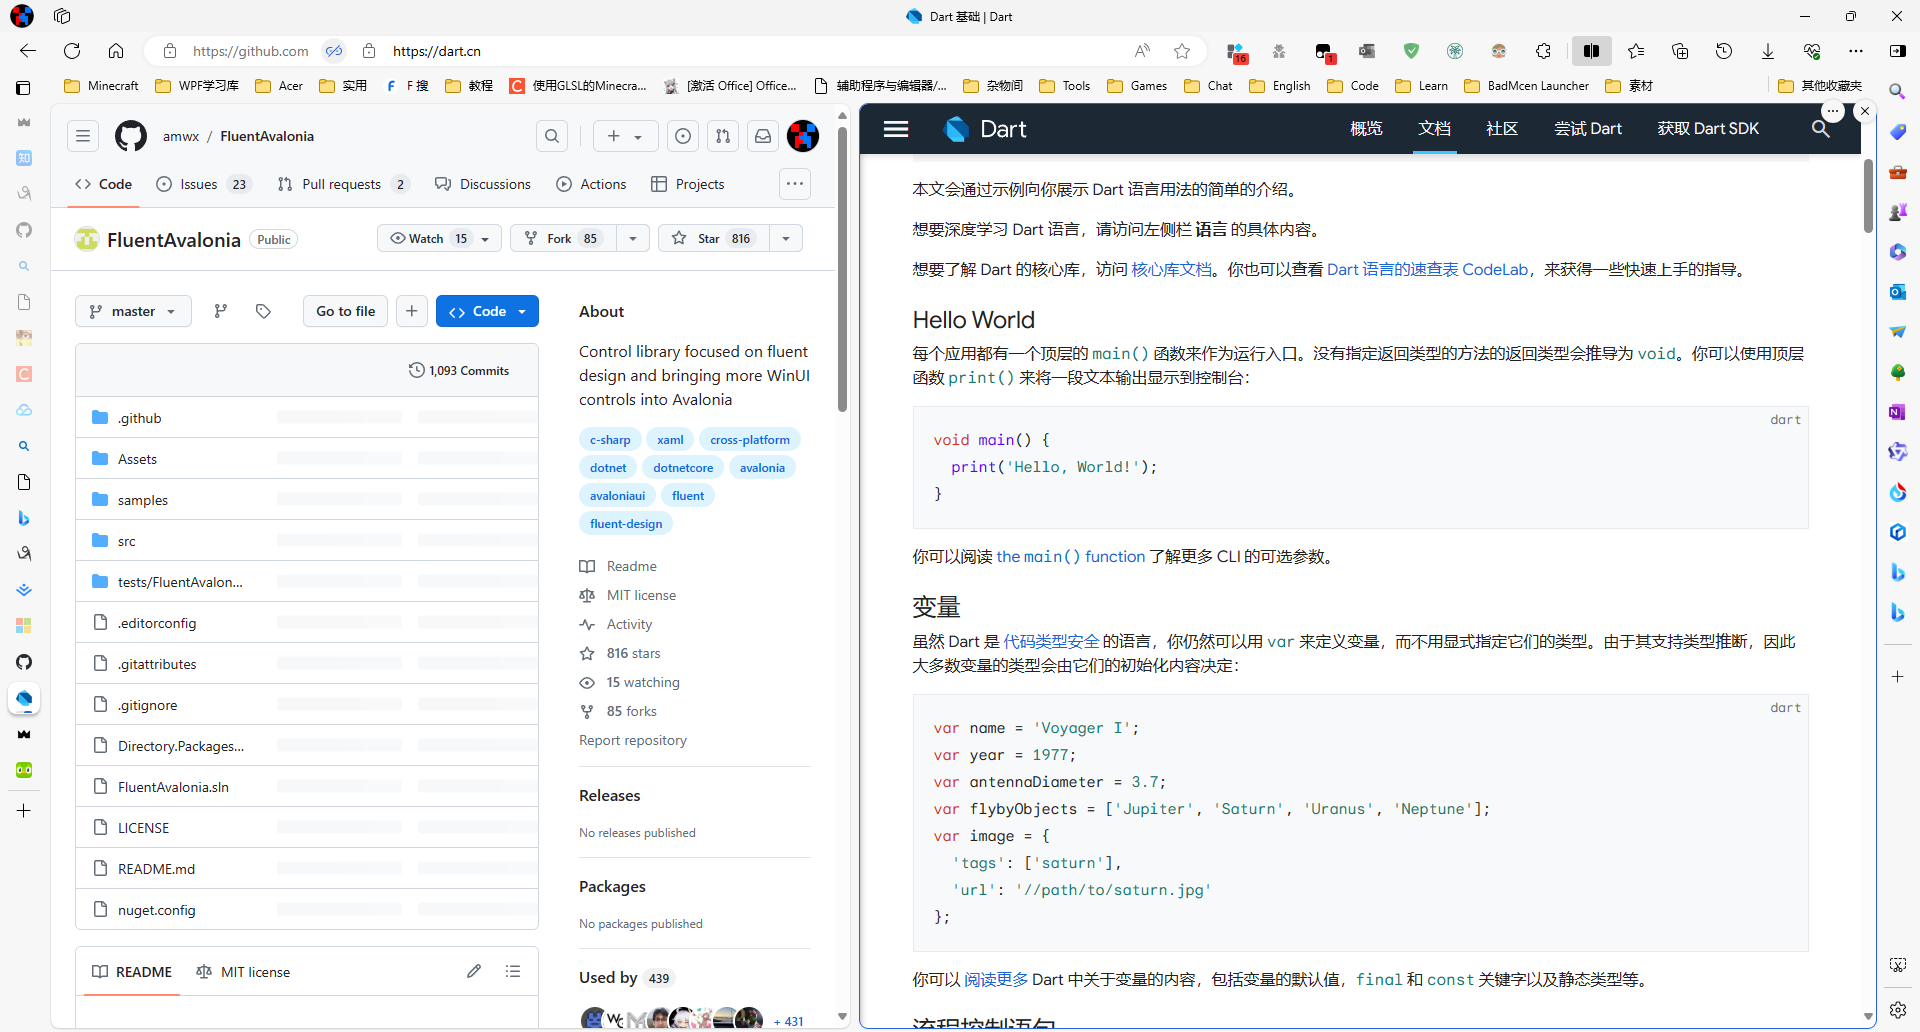Screen dimensions: 1920x1032
Task: Open GitHub create new plus dropdown
Action: point(625,136)
